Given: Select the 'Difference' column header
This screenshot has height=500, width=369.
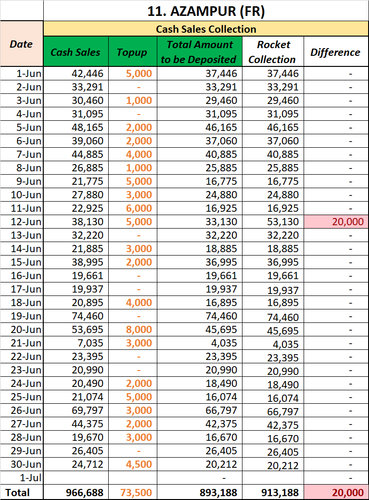Looking at the screenshot, I should (x=336, y=52).
